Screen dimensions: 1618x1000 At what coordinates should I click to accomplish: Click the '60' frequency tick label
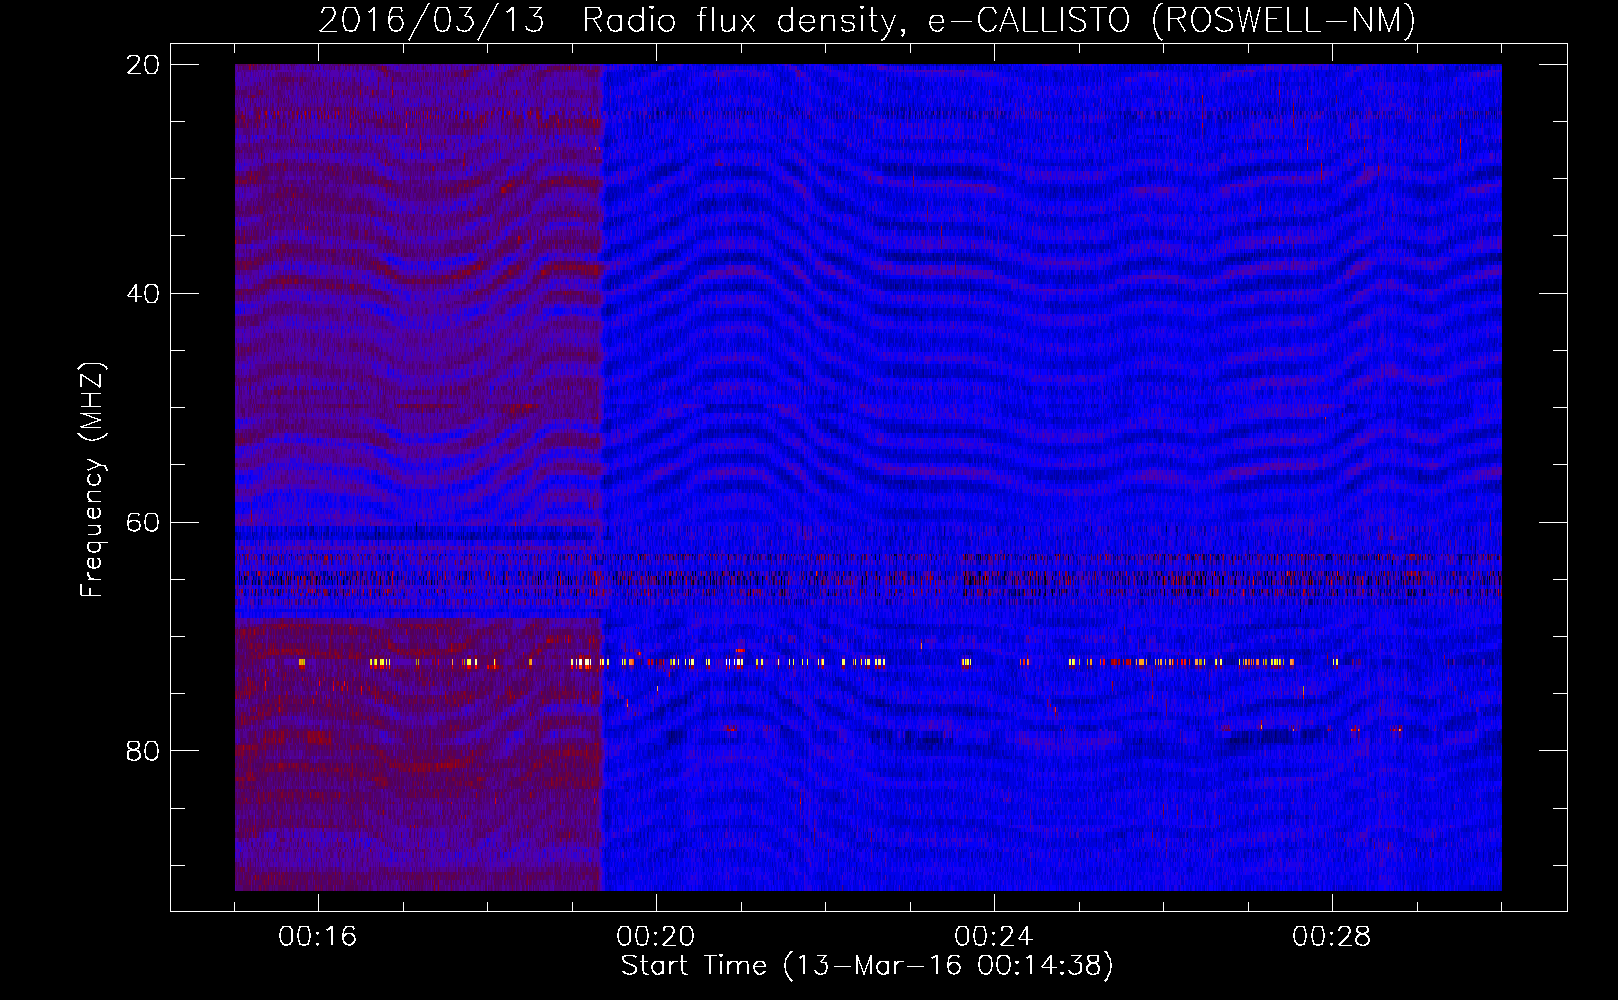tap(143, 522)
